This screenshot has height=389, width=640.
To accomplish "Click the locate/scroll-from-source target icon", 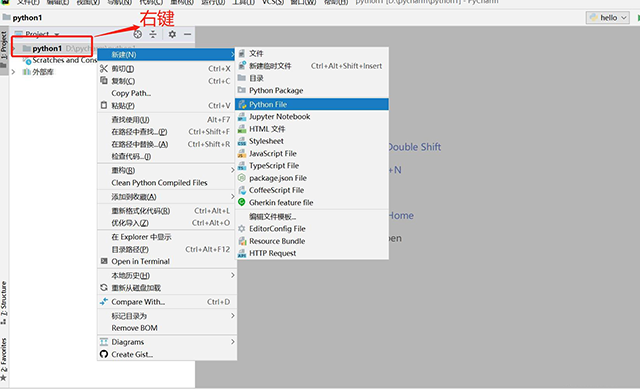I will [x=138, y=34].
